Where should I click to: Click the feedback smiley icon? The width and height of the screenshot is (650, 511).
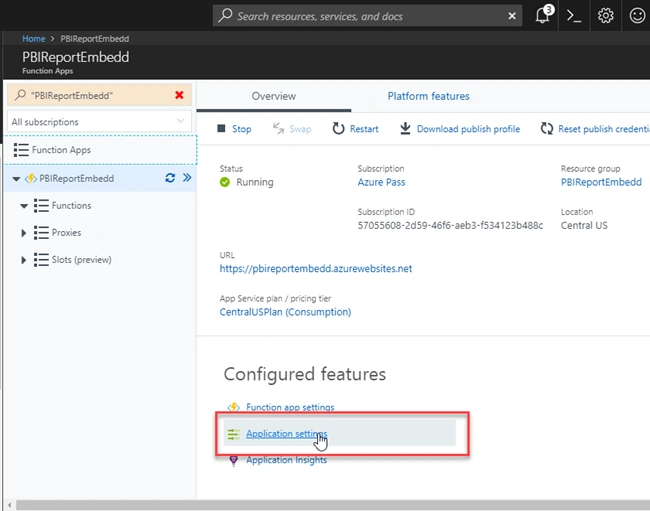[637, 16]
